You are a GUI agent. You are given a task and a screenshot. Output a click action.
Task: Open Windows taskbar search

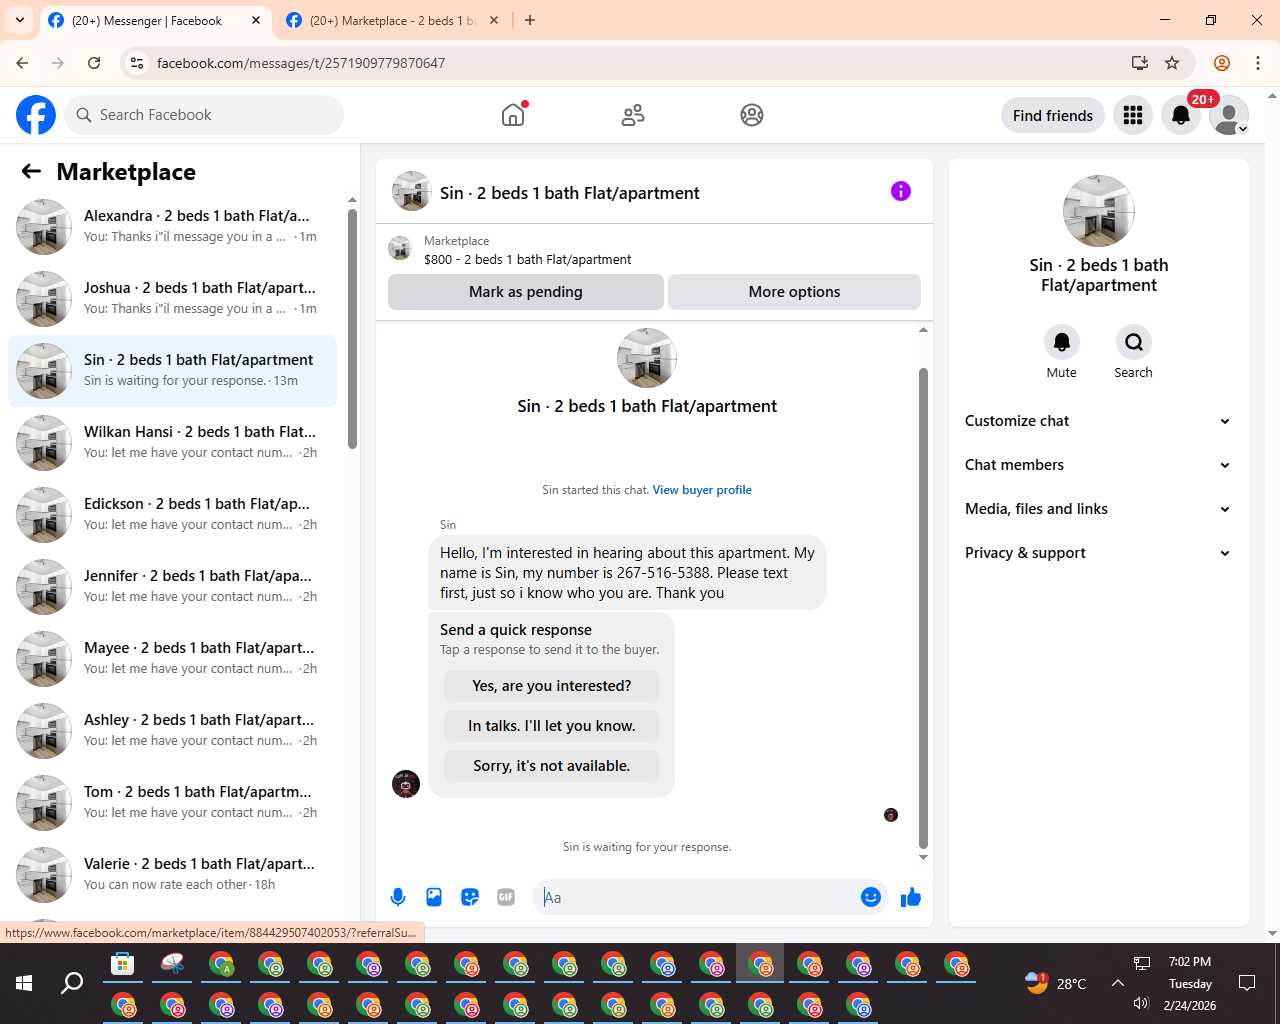click(x=72, y=983)
